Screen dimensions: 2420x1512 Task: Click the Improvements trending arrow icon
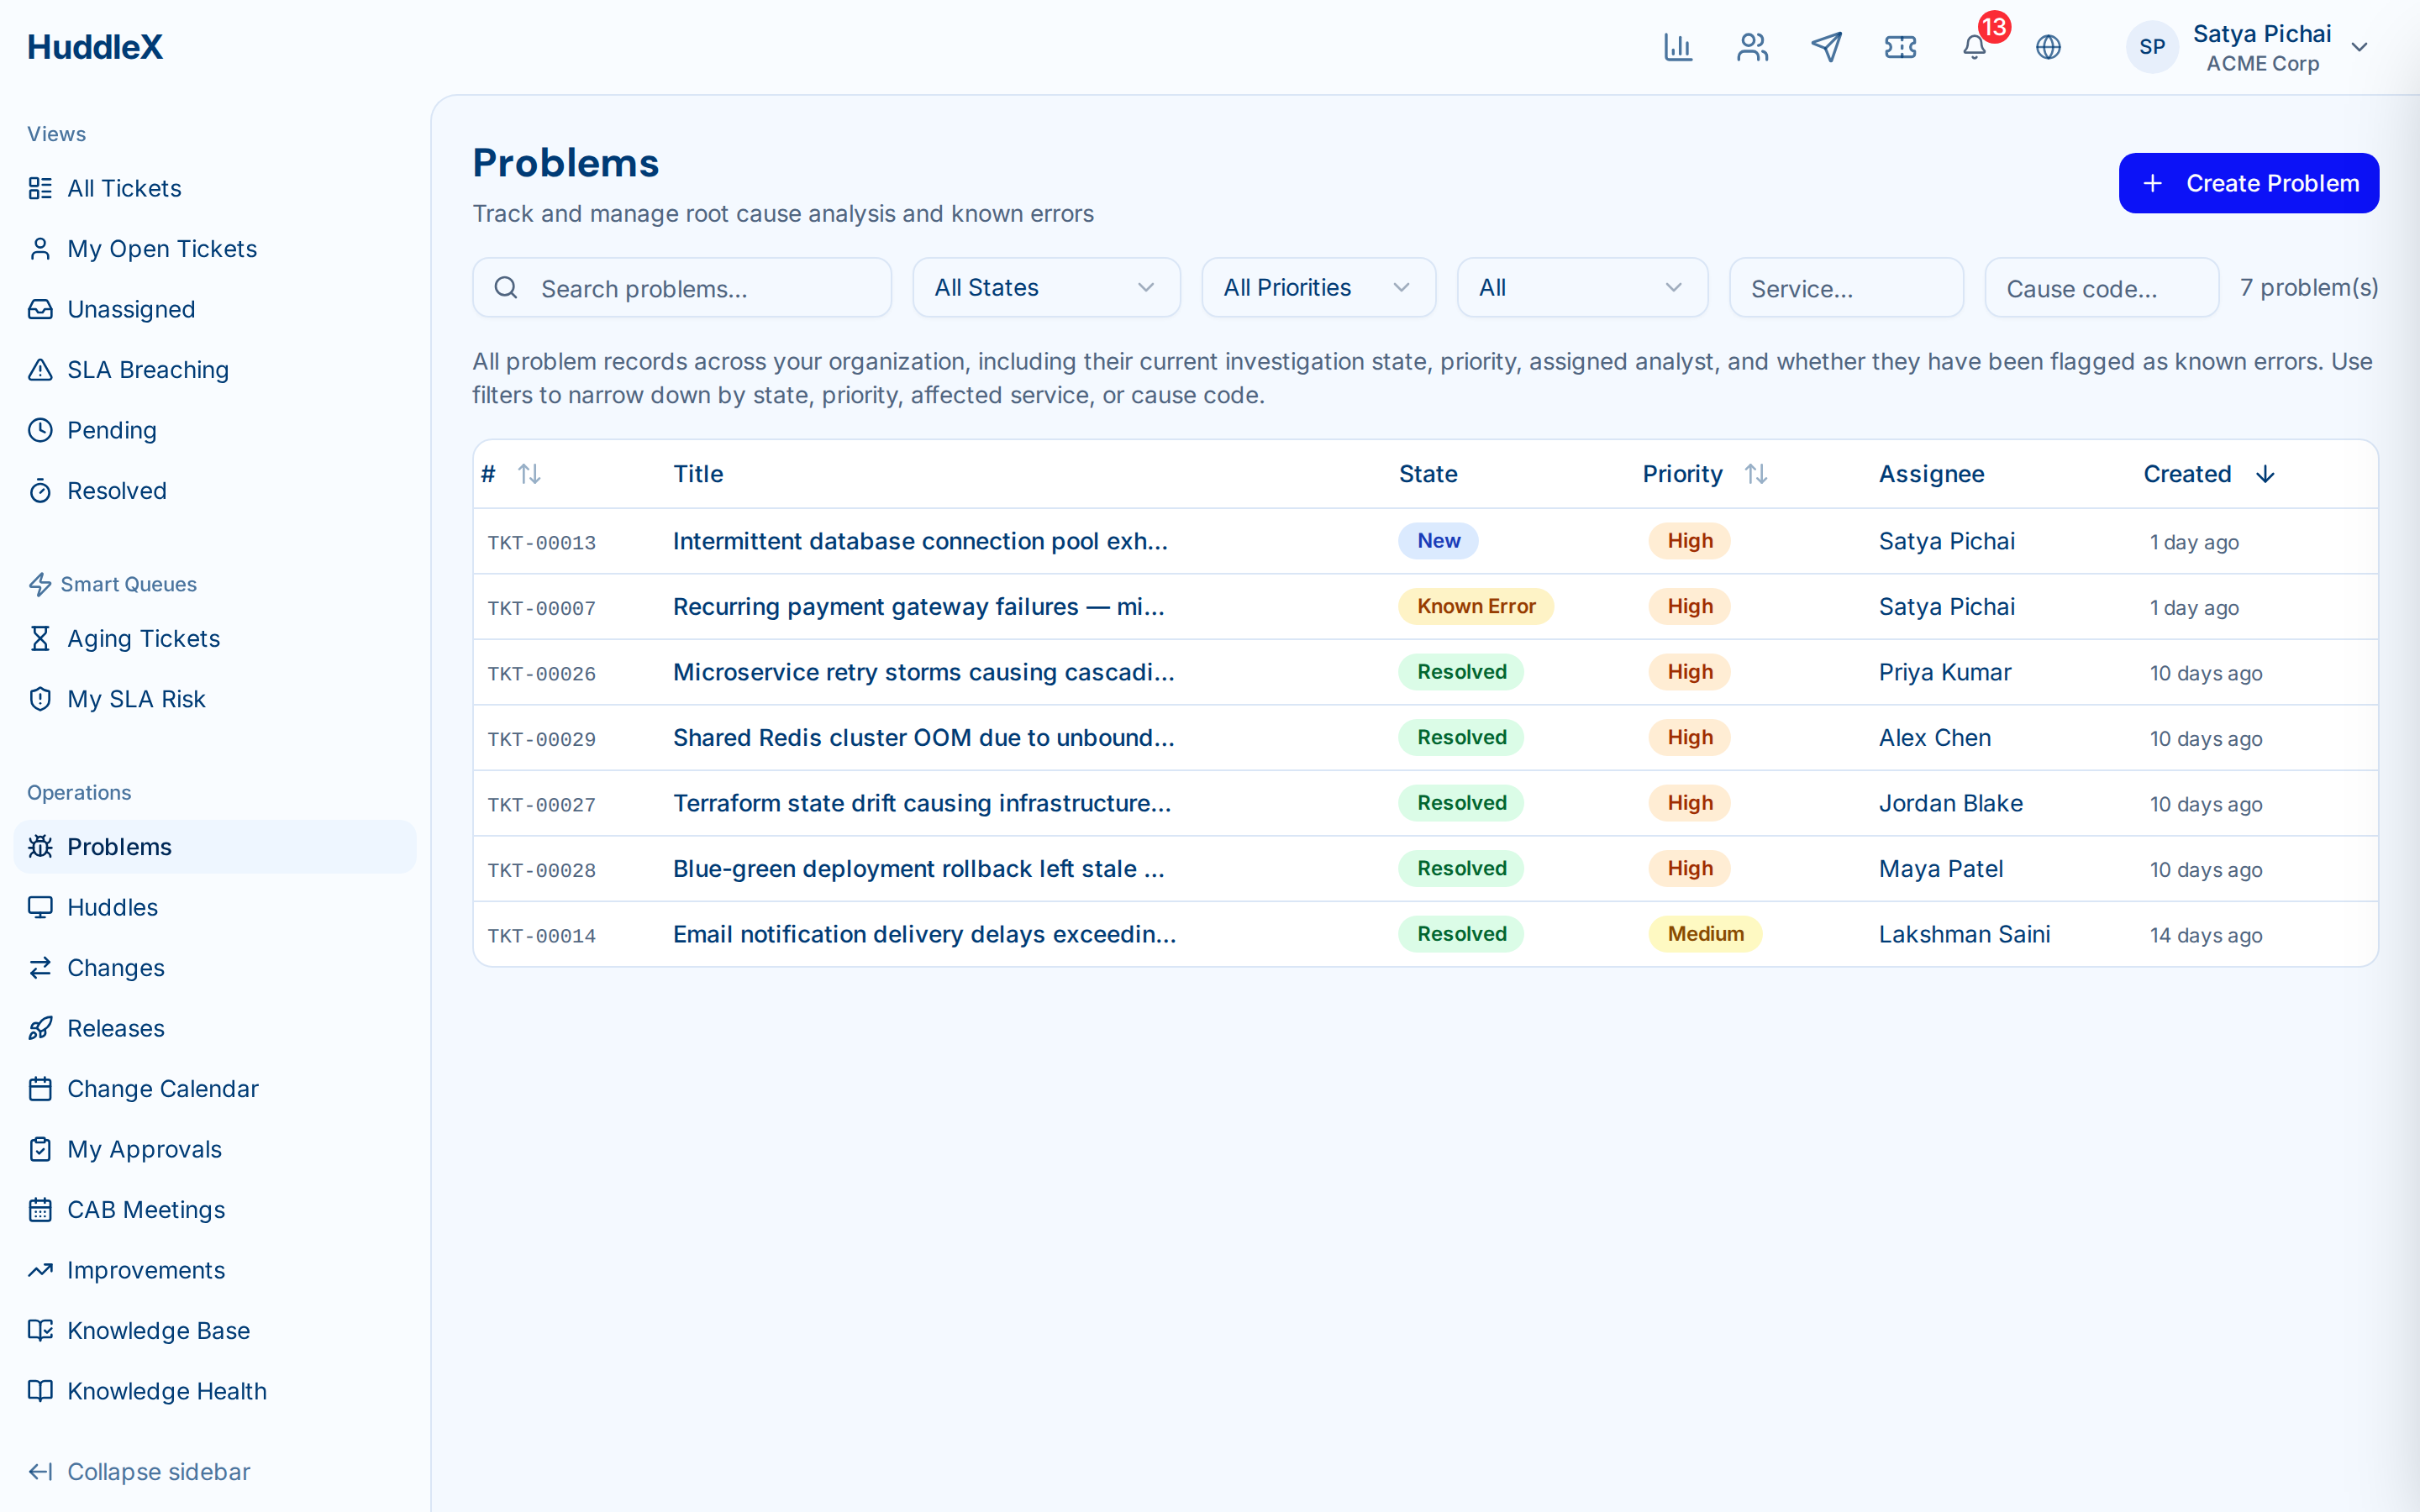pos(40,1270)
